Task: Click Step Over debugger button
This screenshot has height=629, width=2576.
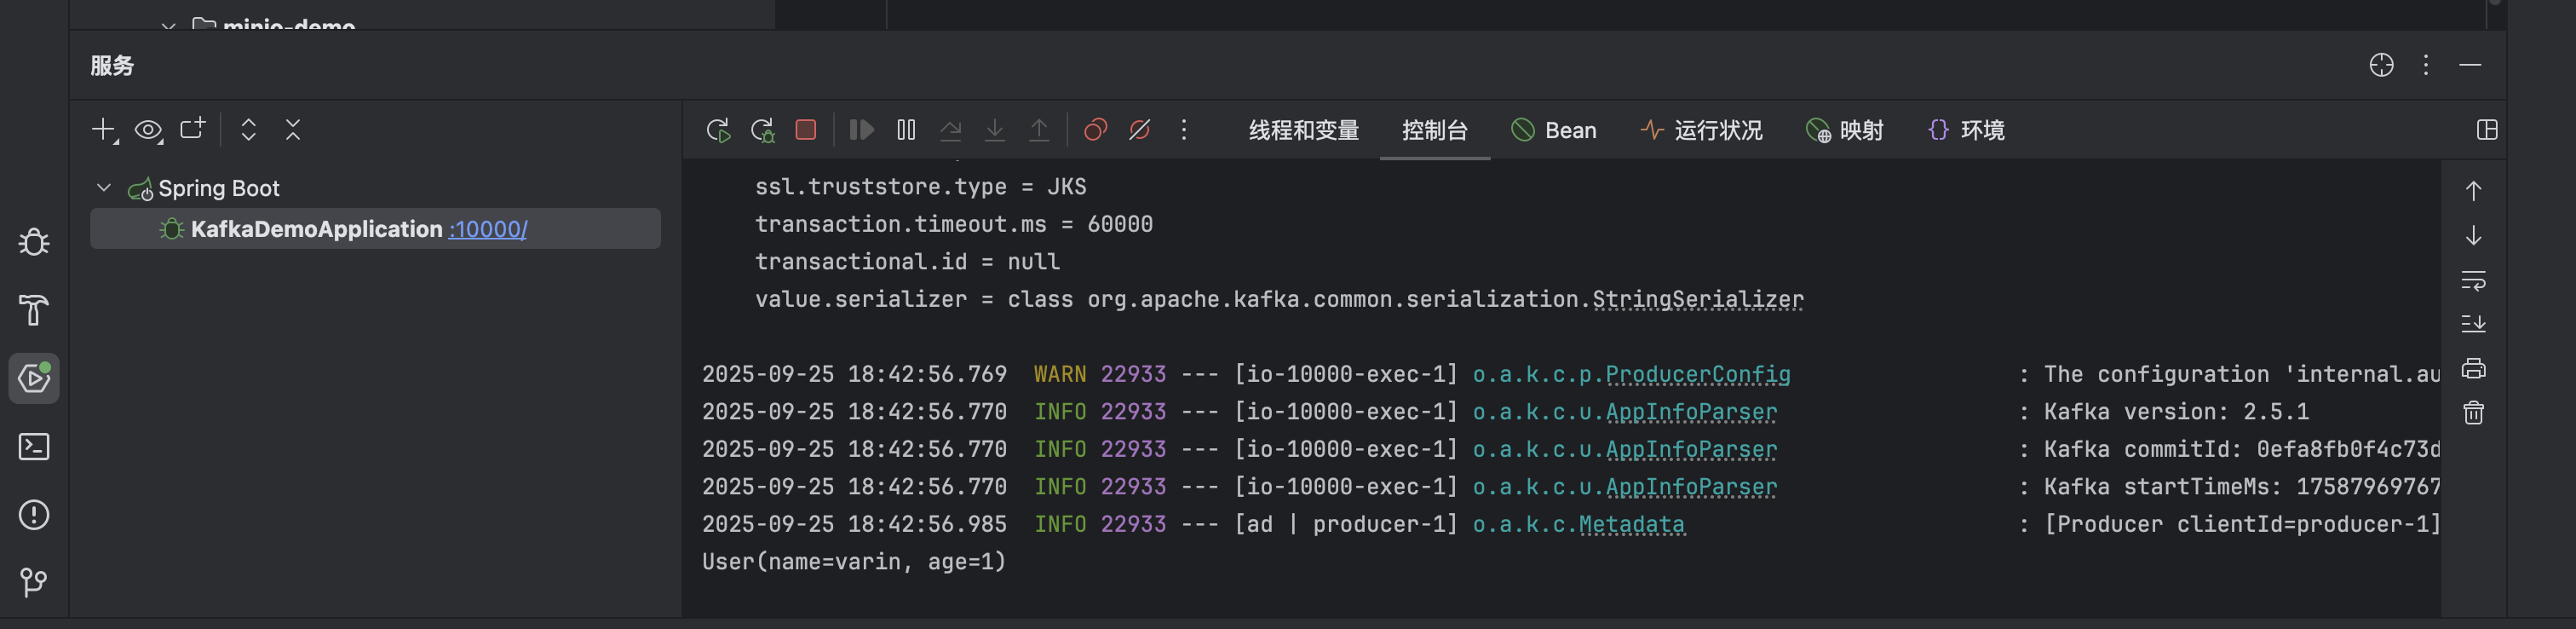Action: (x=951, y=130)
